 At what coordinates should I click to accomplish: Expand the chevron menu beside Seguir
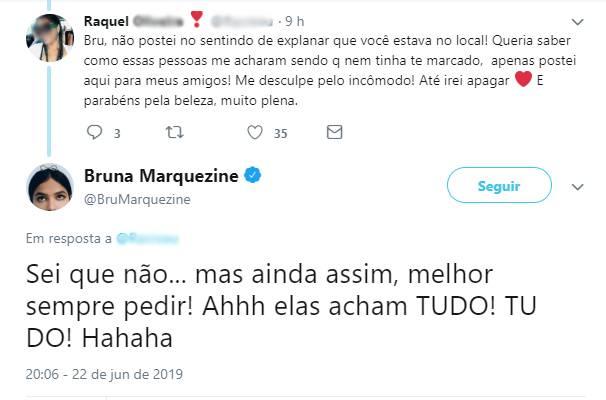click(x=577, y=187)
